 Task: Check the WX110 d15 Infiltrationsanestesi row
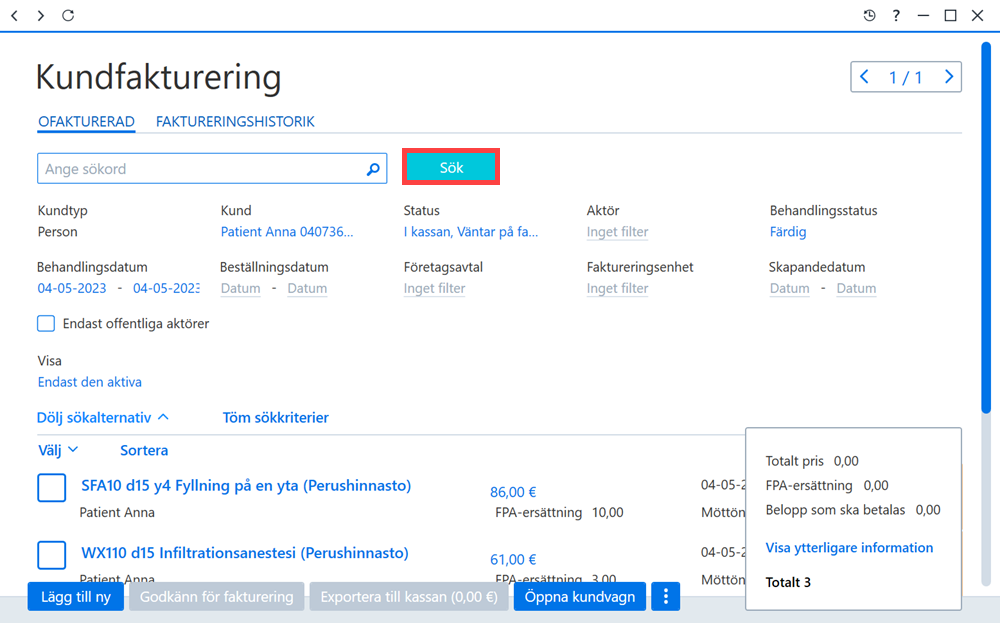click(x=52, y=555)
